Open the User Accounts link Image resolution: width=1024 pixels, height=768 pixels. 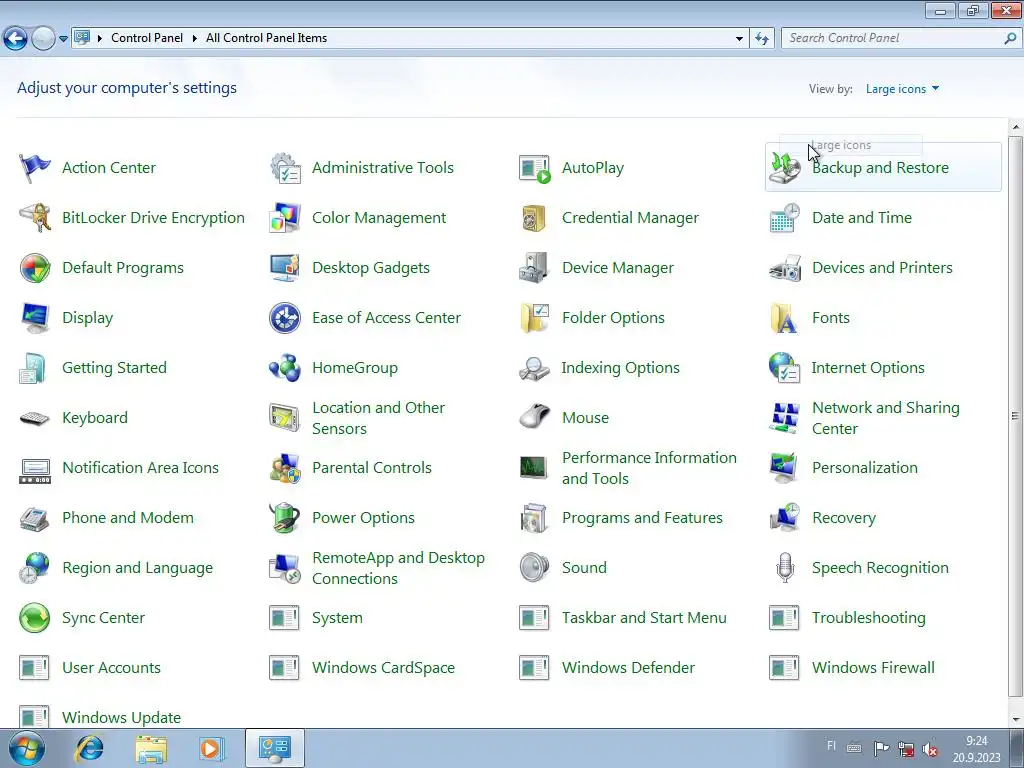point(111,667)
